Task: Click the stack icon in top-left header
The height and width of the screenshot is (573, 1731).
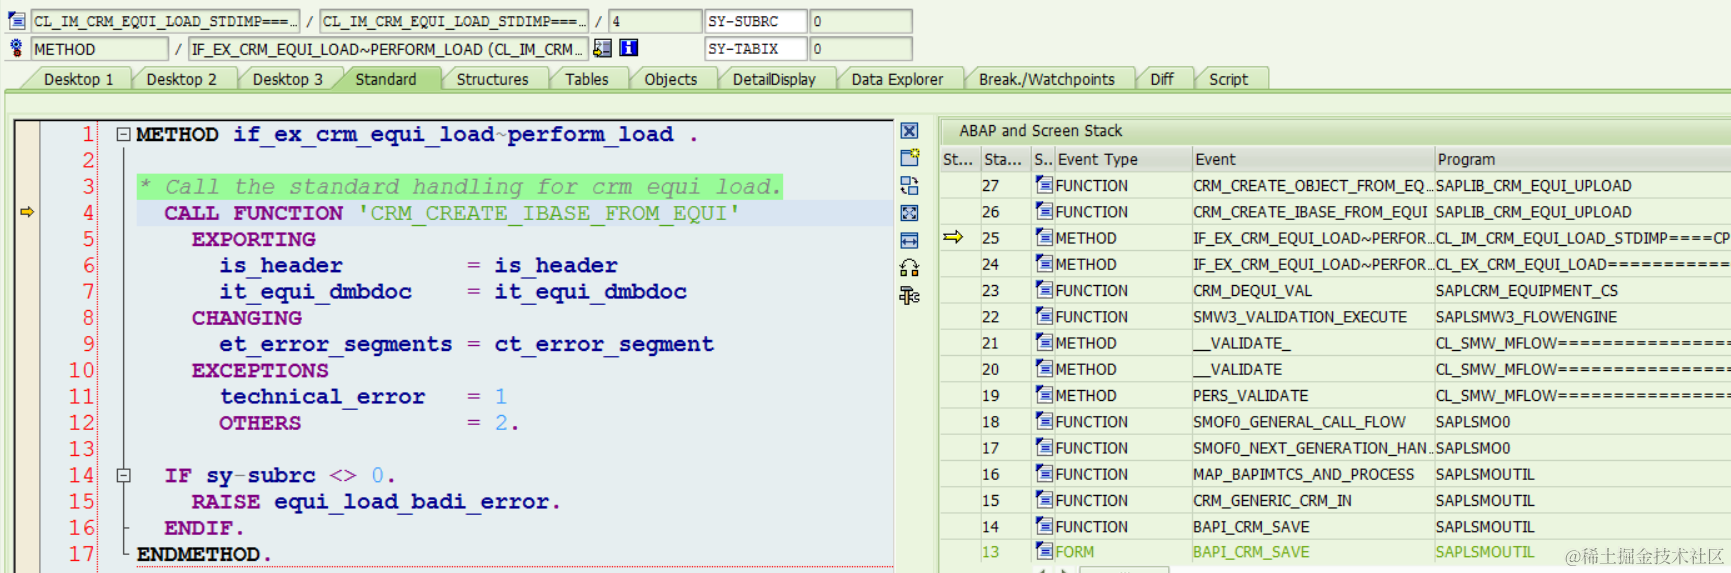Action: 17,21
